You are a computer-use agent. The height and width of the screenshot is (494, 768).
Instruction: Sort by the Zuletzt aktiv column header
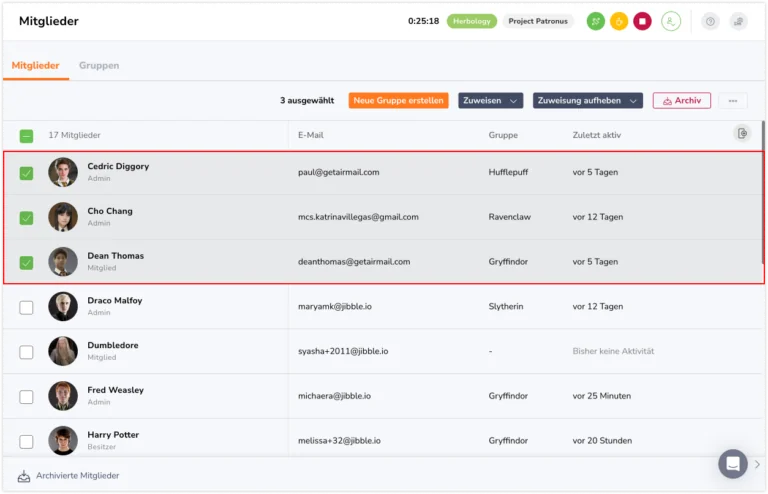597,135
